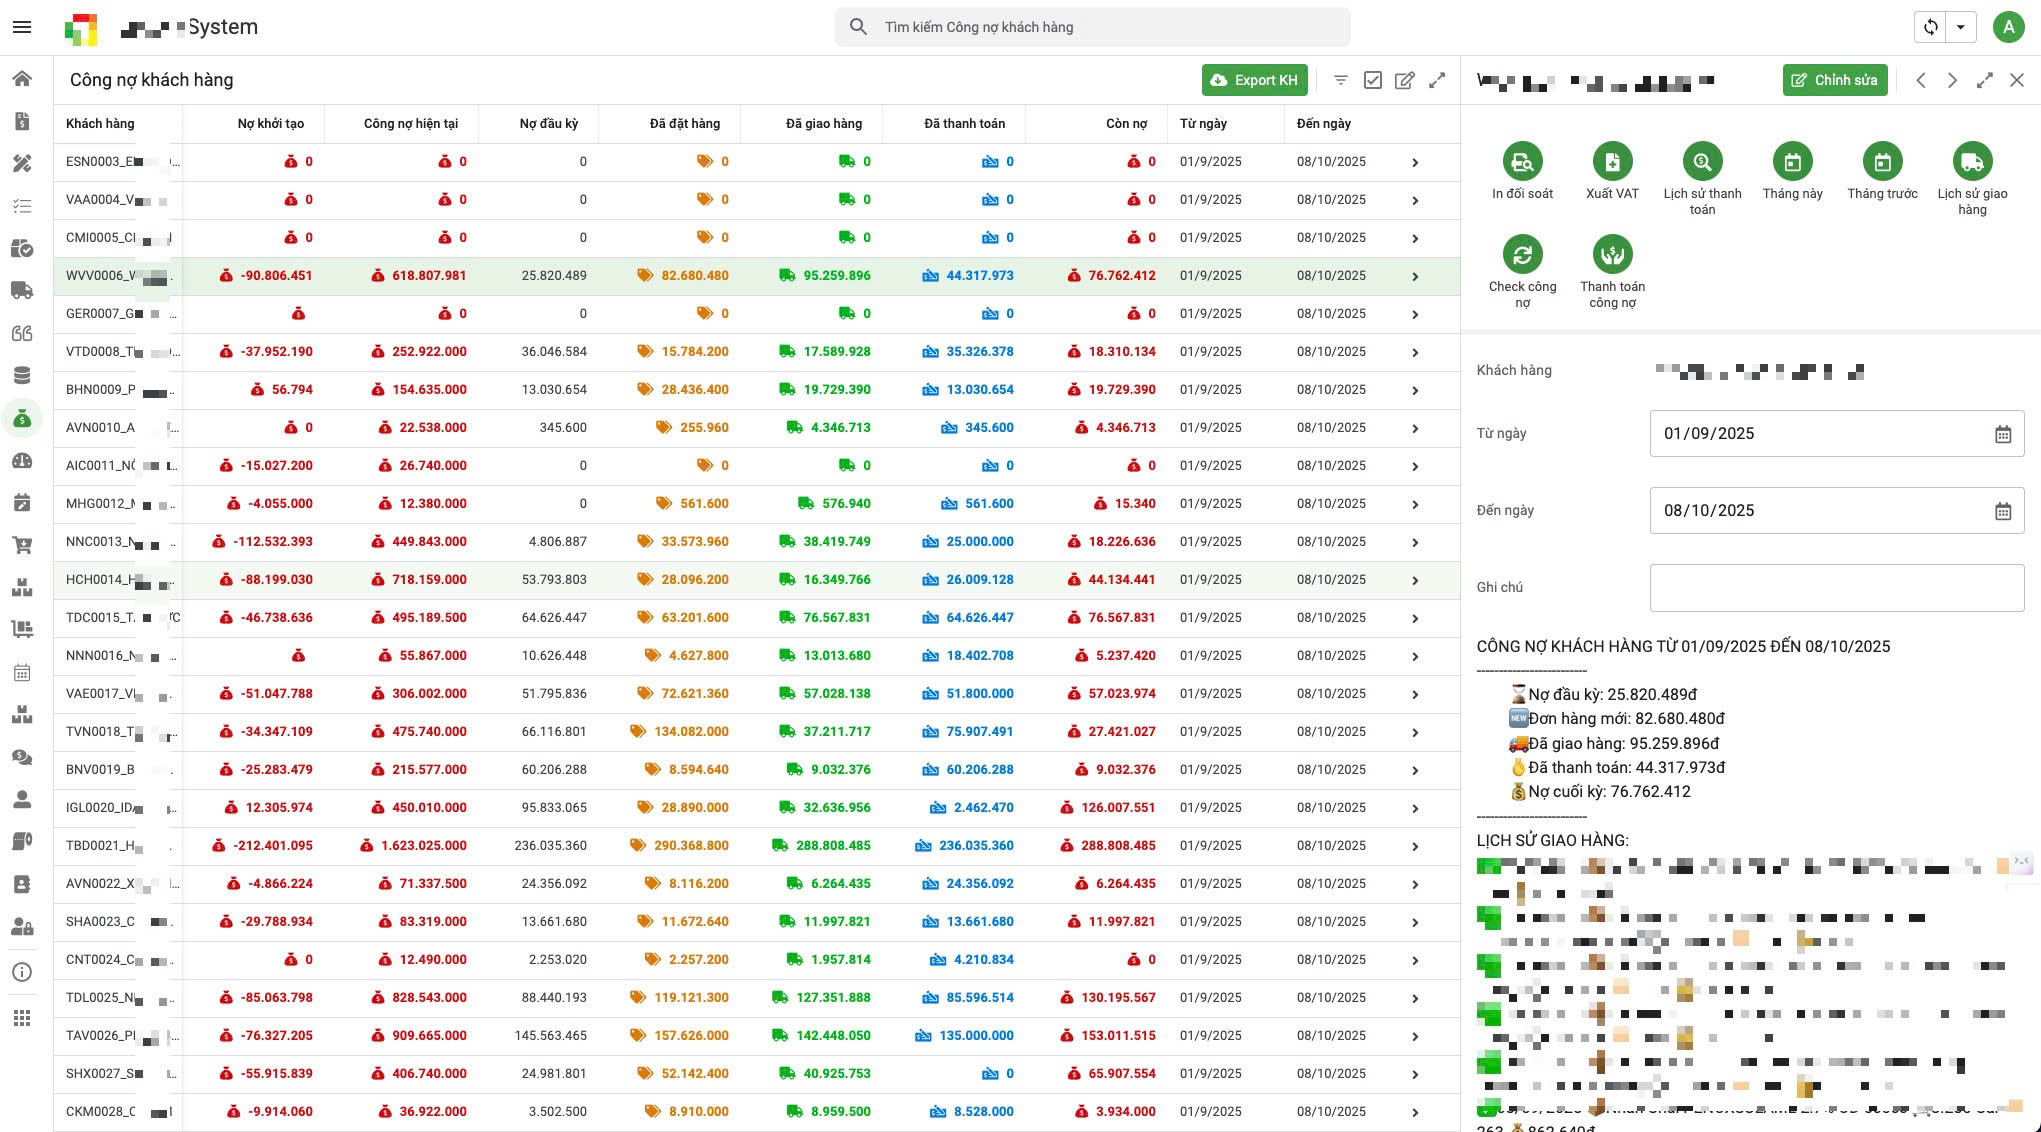Click the In đối soát icon
This screenshot has width=2041, height=1132.
click(1522, 162)
